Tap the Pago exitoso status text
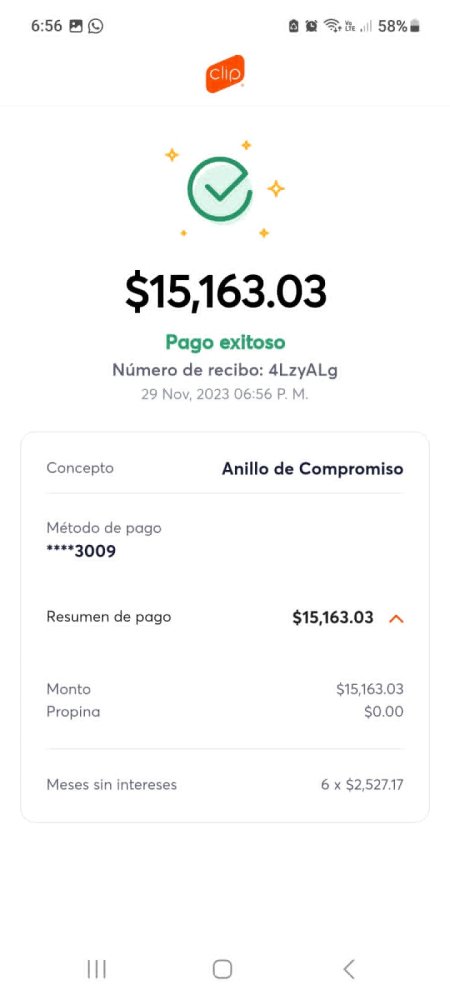 point(225,342)
